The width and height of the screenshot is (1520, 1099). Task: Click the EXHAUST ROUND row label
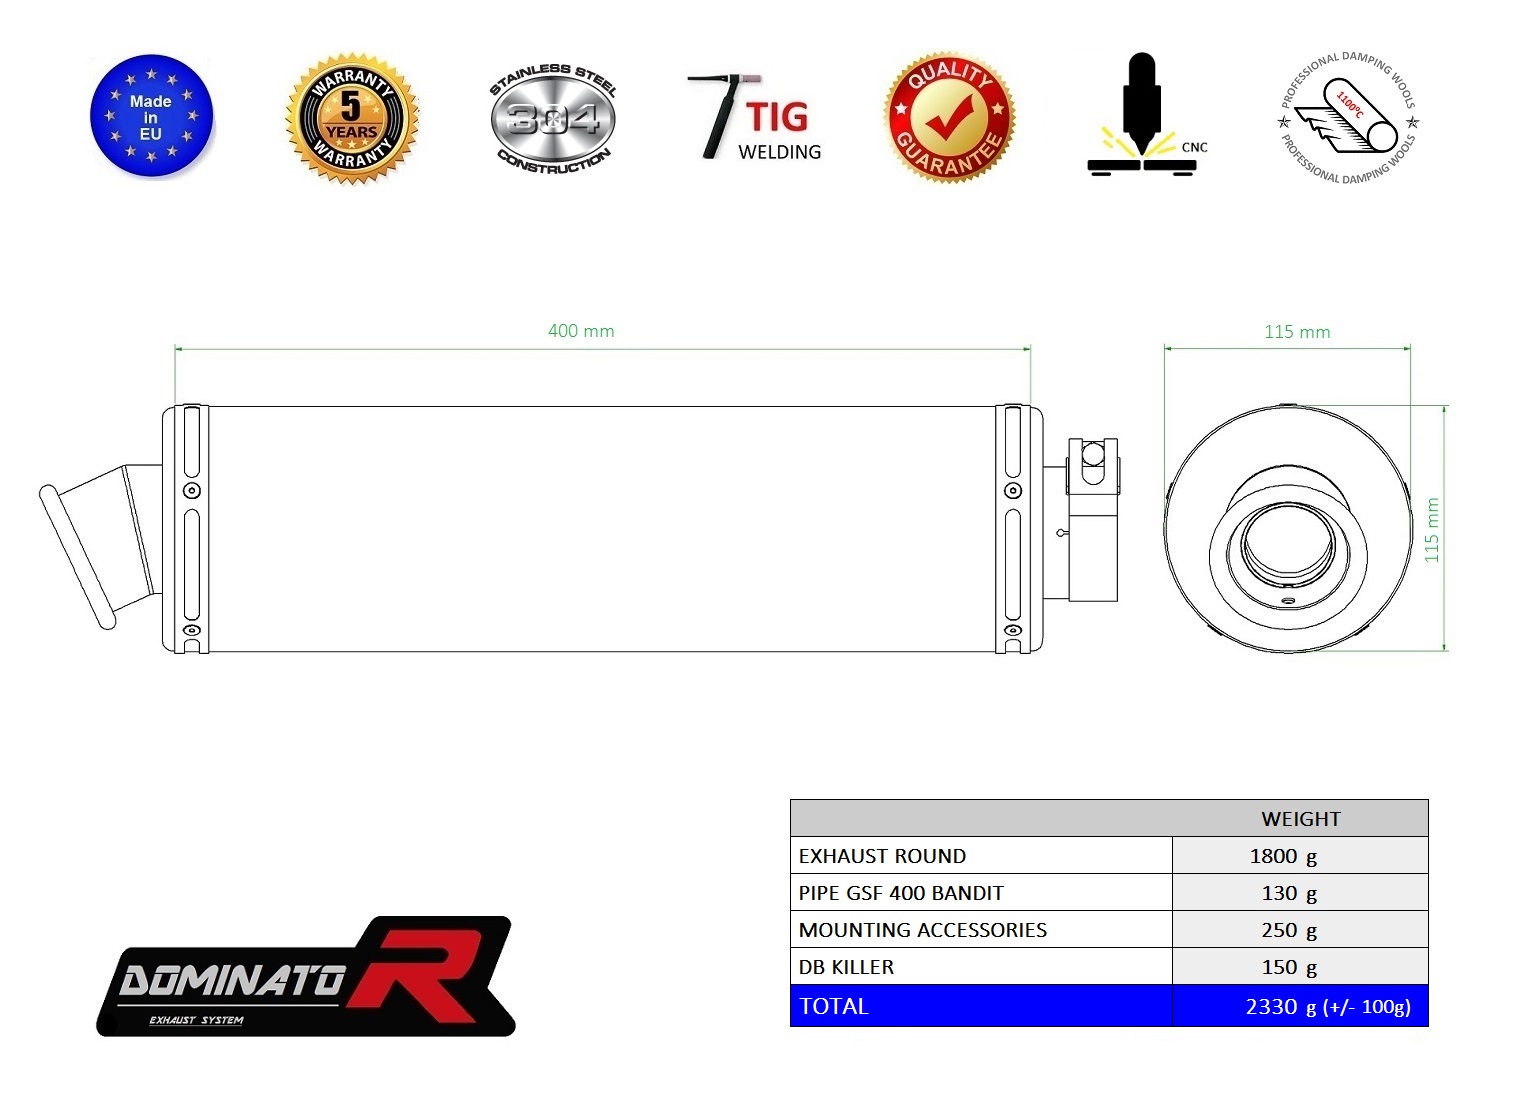click(x=882, y=856)
